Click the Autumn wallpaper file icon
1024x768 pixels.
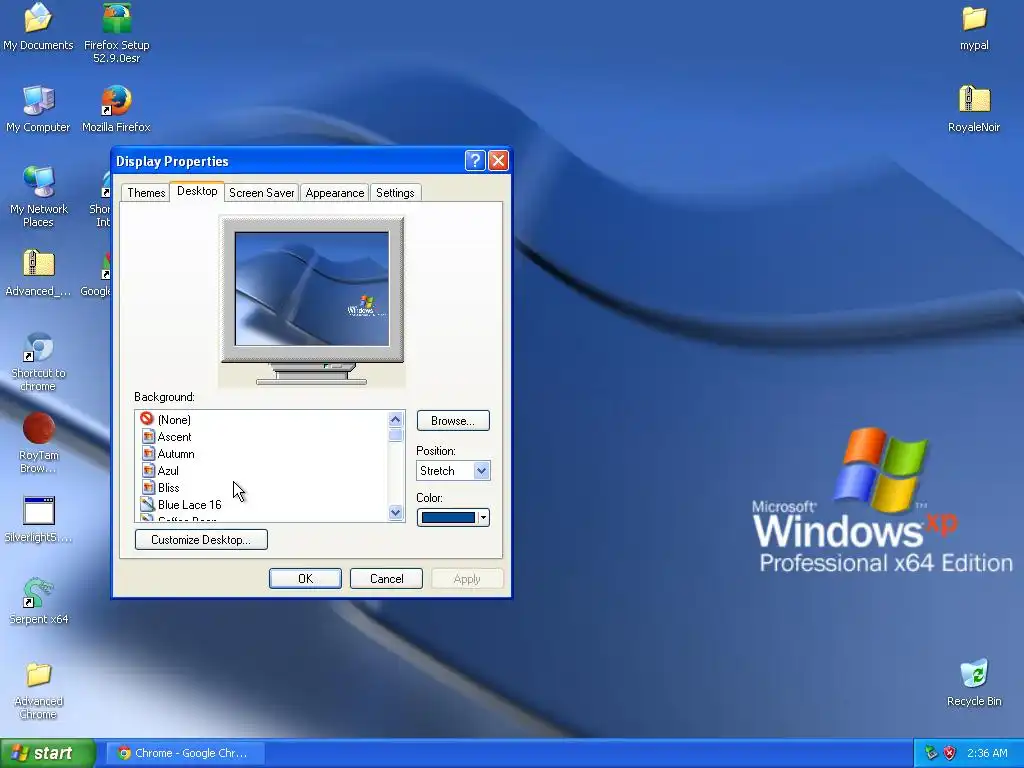148,453
